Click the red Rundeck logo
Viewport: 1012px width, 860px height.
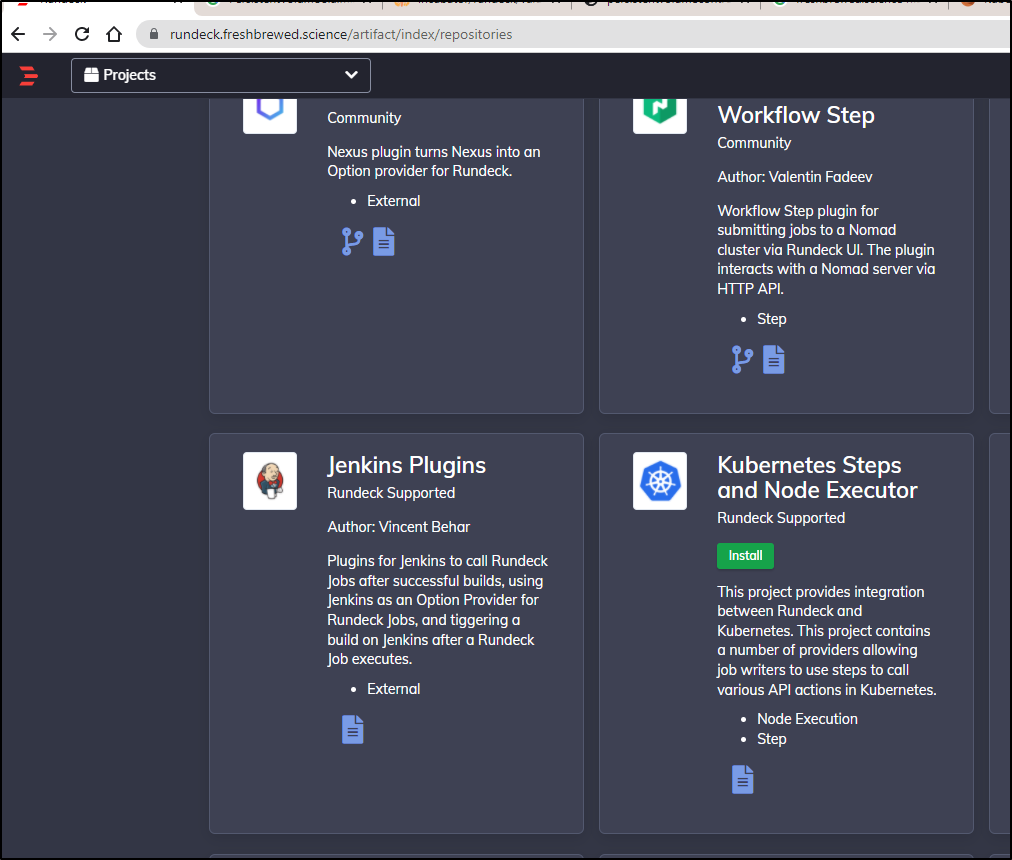pyautogui.click(x=28, y=76)
